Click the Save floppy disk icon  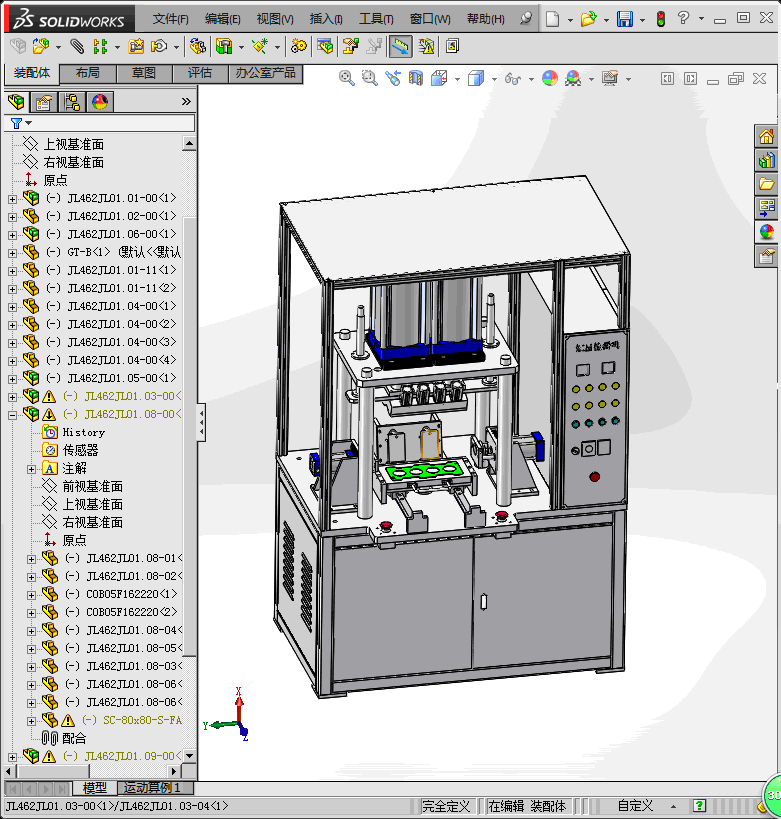624,19
